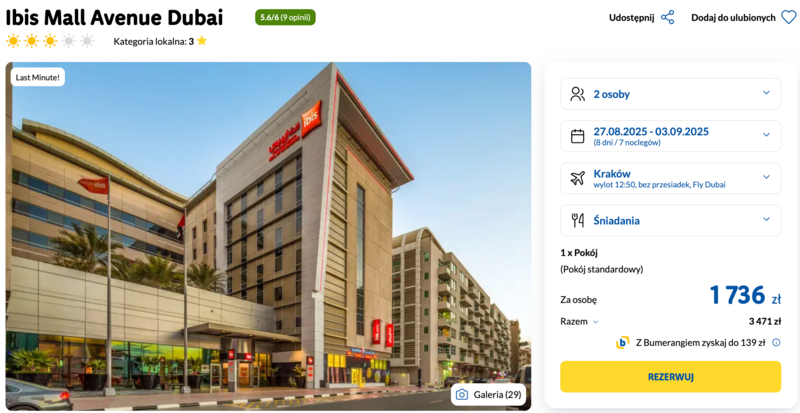Open Galeria (29) photo gallery
The height and width of the screenshot is (413, 800).
[x=488, y=395]
